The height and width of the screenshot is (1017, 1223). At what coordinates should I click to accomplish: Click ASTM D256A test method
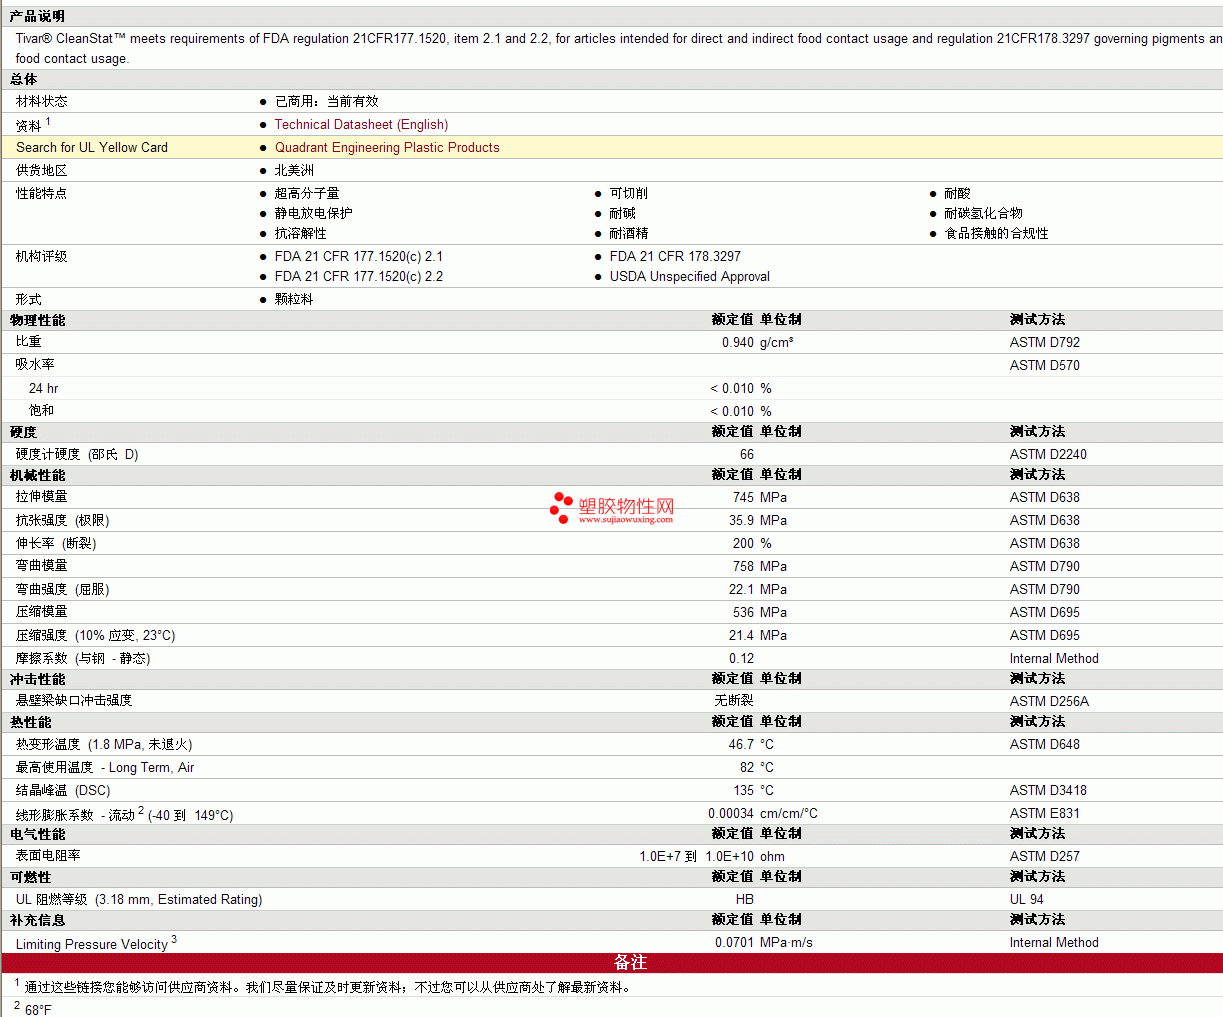tap(1049, 701)
